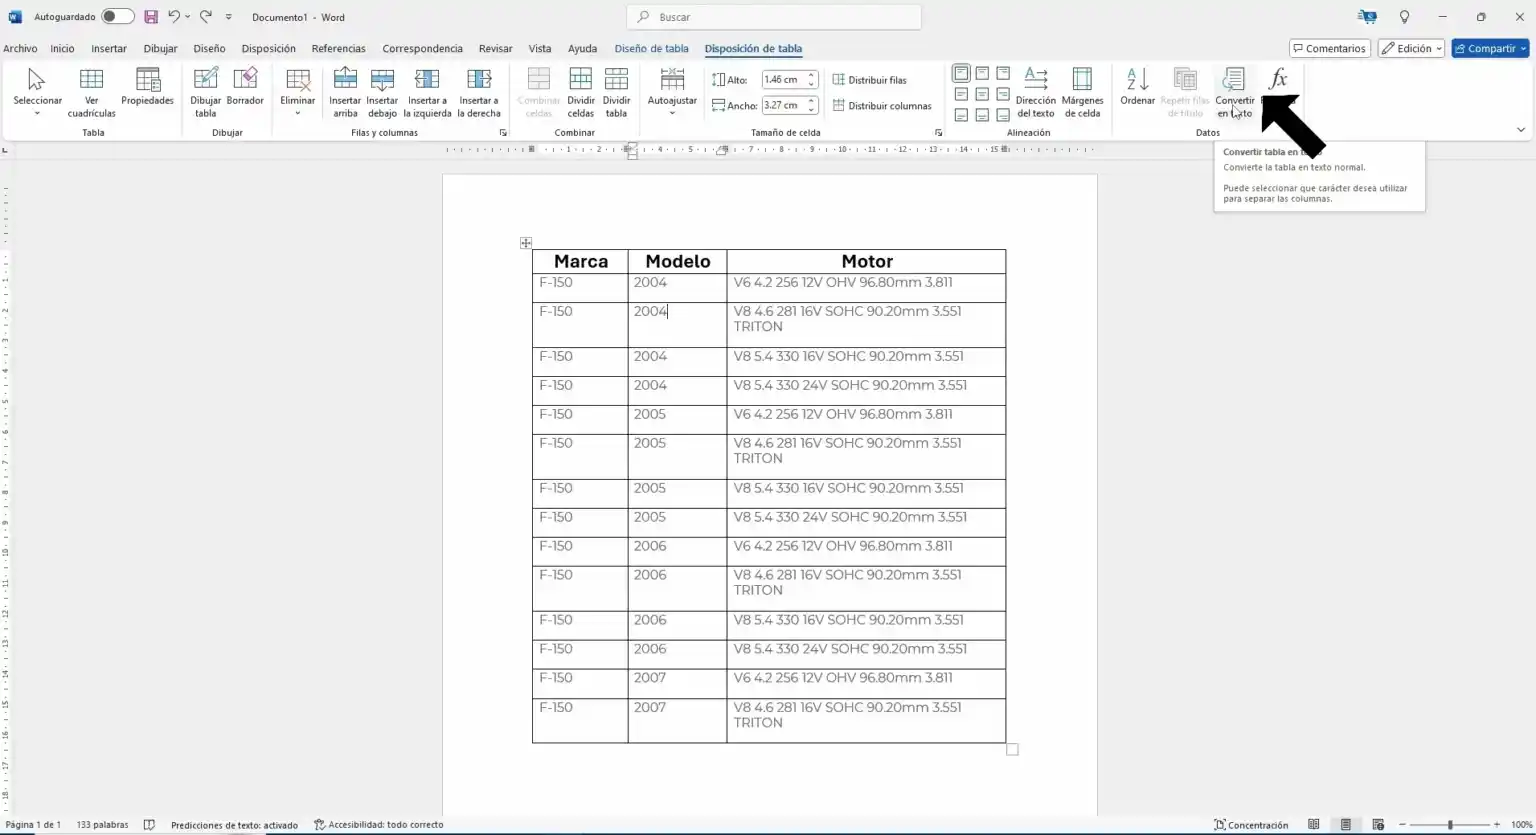This screenshot has width=1536, height=835.
Task: Open the Undo history dropdown arrow
Action: coord(187,17)
